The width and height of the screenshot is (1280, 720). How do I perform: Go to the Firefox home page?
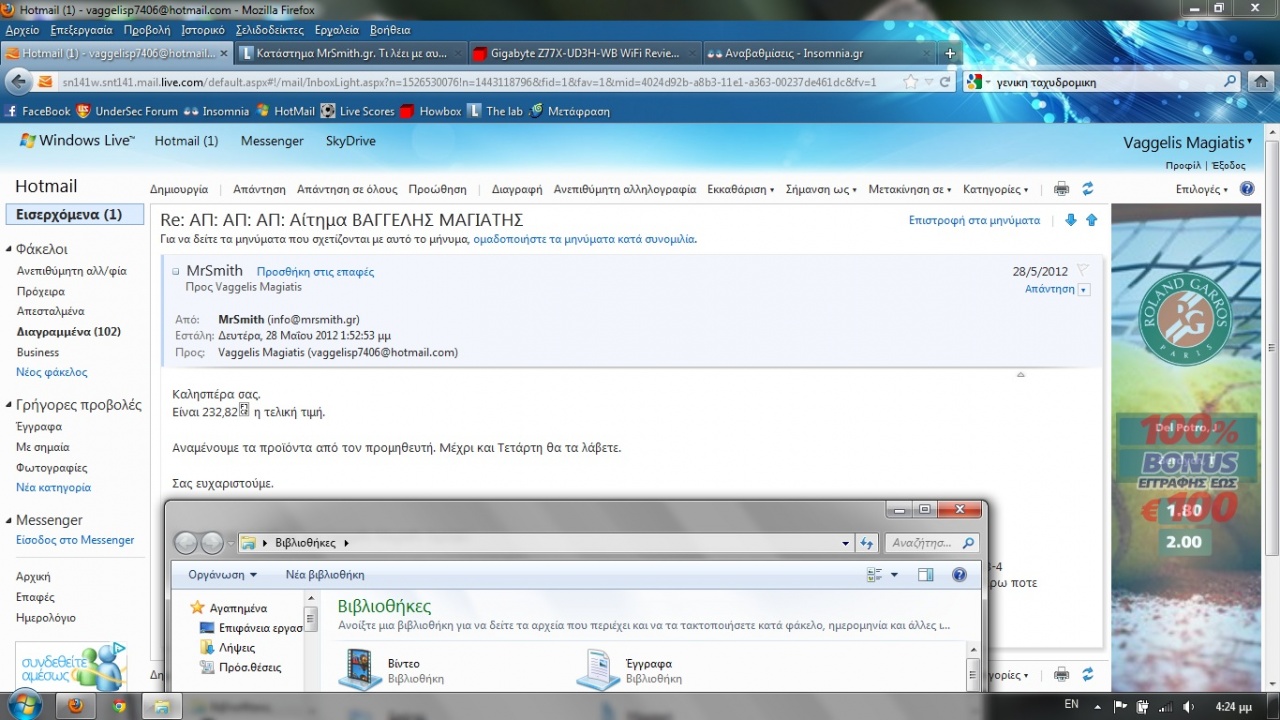[1262, 82]
